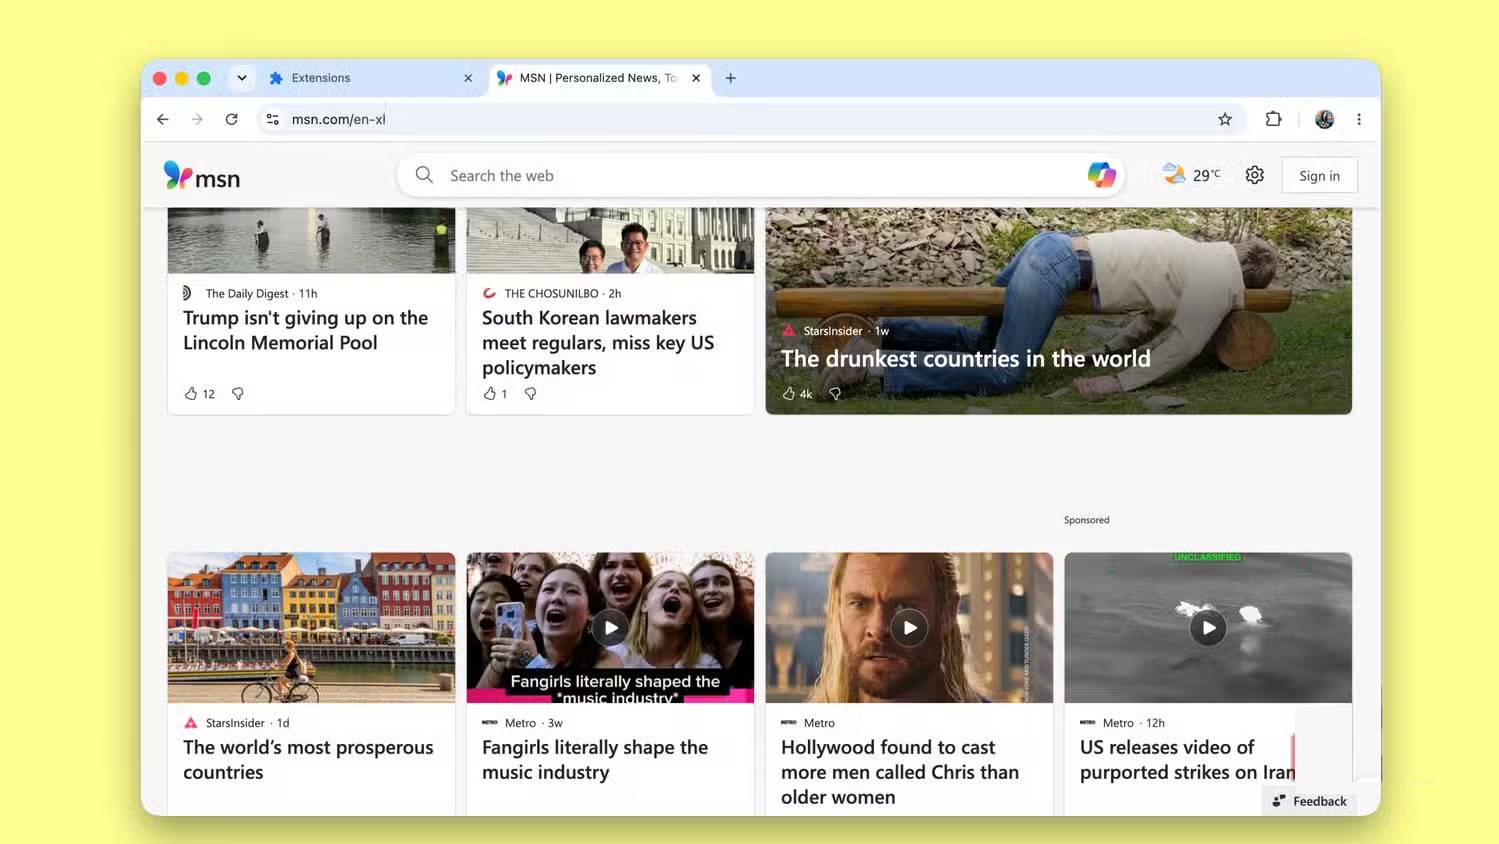The height and width of the screenshot is (844, 1499).
Task: Click Metro label on Fangirls card
Action: click(x=520, y=723)
